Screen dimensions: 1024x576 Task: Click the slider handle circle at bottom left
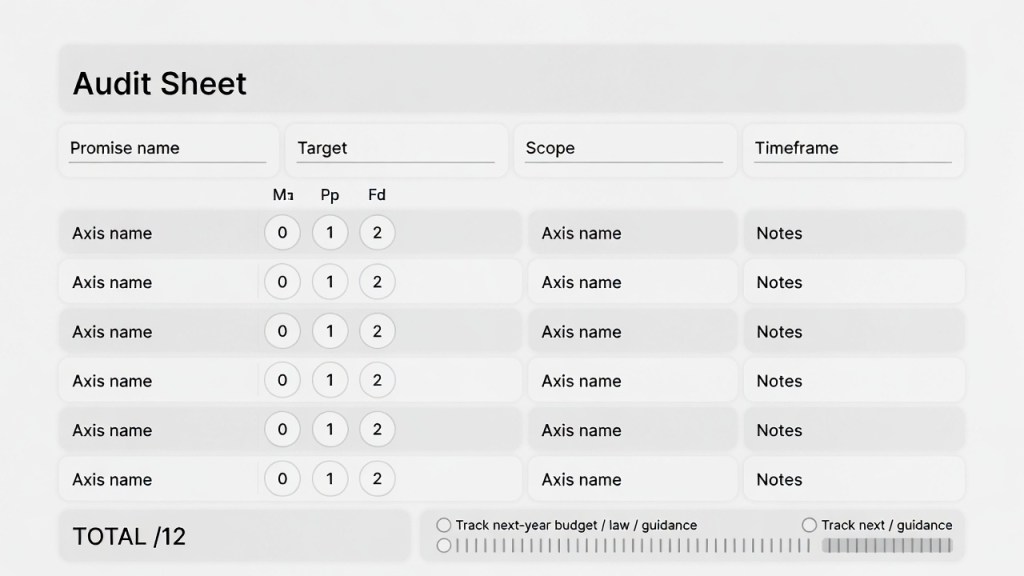[444, 546]
